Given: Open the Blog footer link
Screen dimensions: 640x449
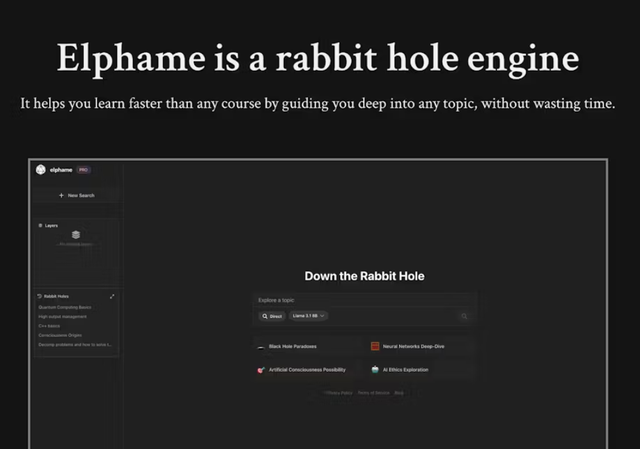Looking at the screenshot, I should pos(399,393).
